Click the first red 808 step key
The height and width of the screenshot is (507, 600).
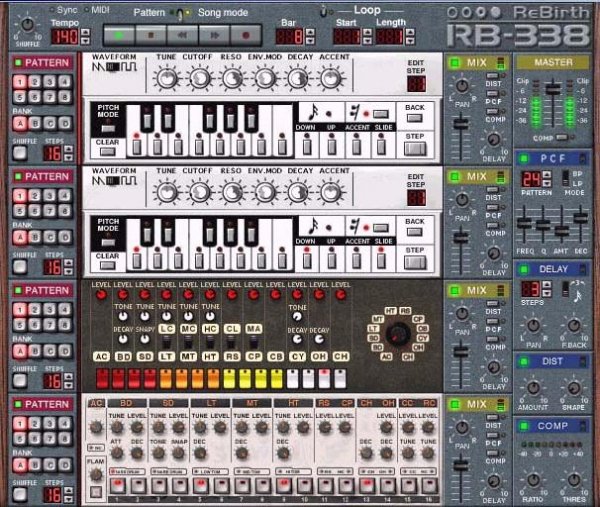click(103, 379)
